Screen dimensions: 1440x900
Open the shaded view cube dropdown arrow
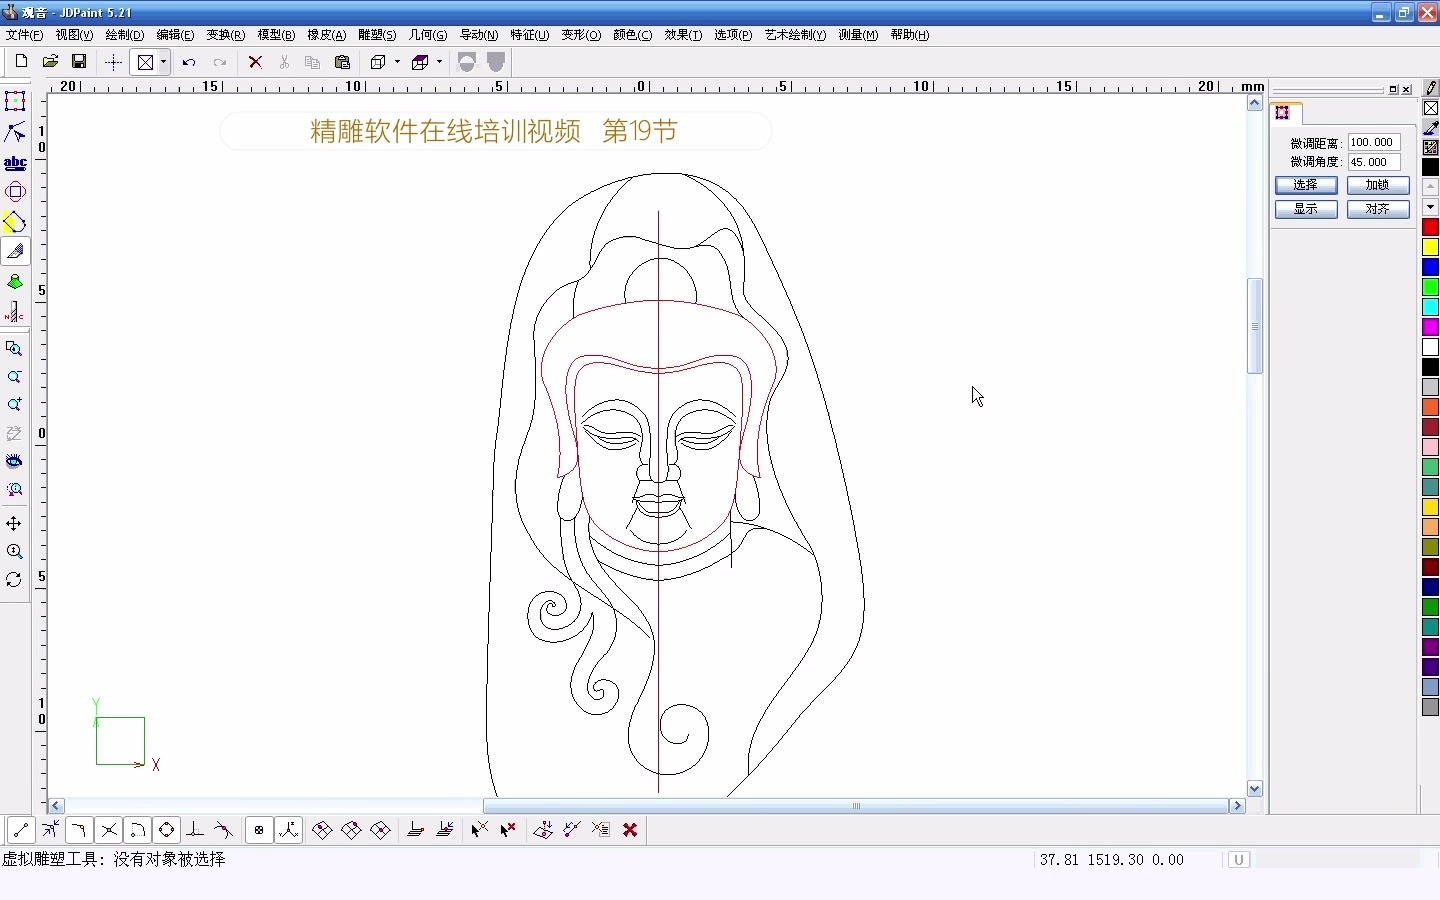440,62
